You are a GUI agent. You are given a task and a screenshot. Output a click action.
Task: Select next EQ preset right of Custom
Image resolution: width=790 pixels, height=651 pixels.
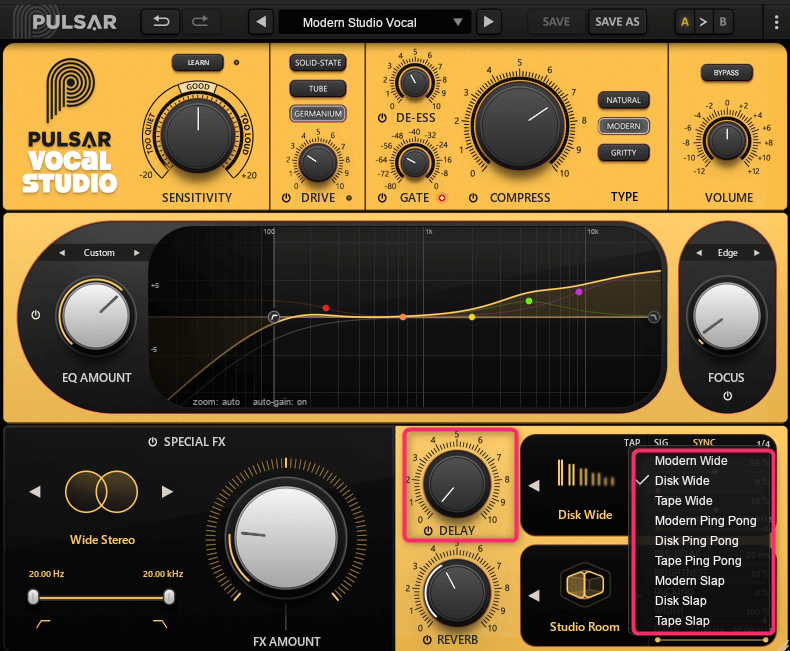[137, 253]
